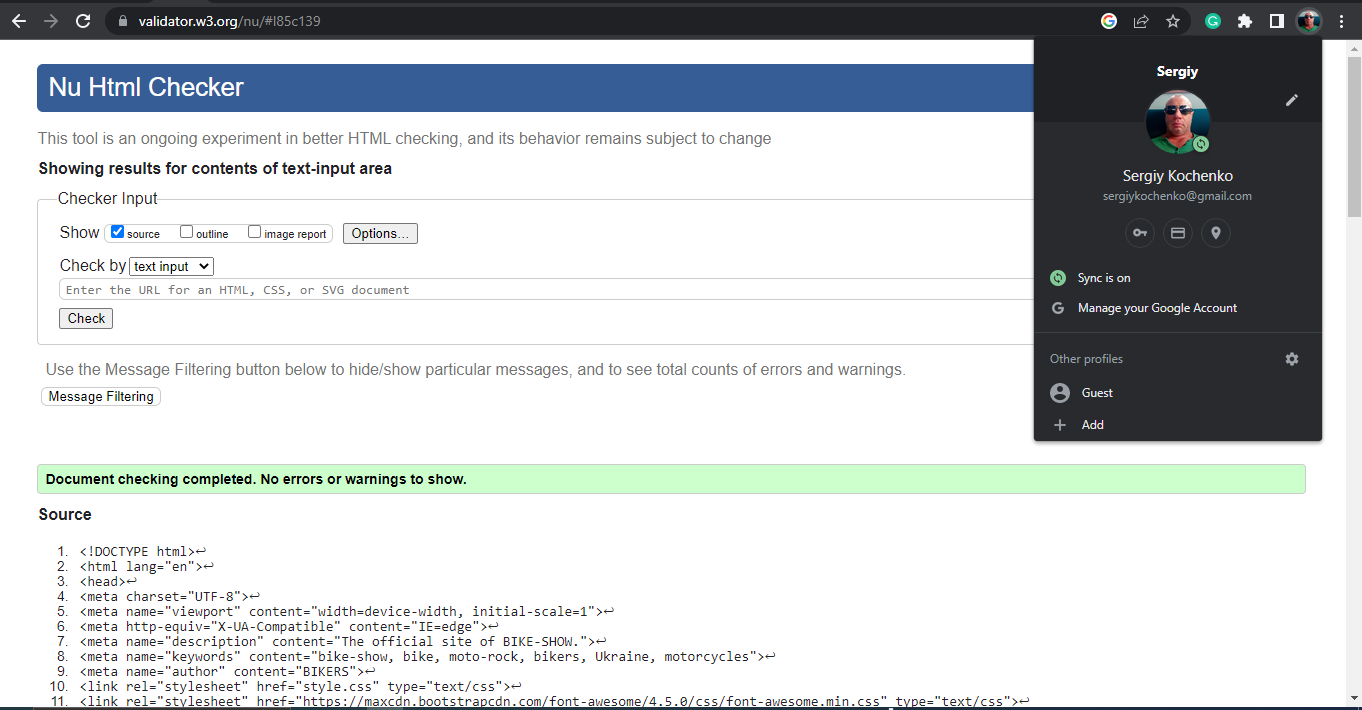Manage profiles with the gear icon

coord(1292,359)
